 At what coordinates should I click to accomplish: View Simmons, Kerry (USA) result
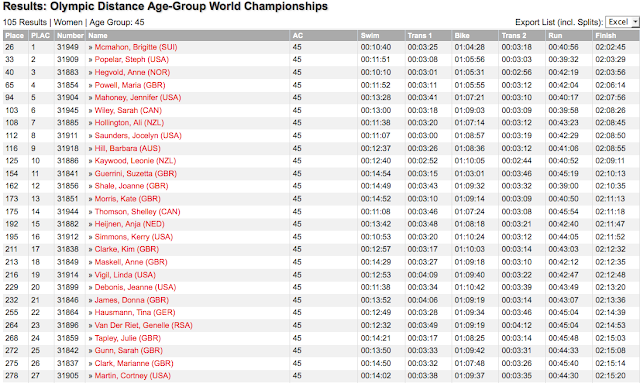(x=133, y=237)
